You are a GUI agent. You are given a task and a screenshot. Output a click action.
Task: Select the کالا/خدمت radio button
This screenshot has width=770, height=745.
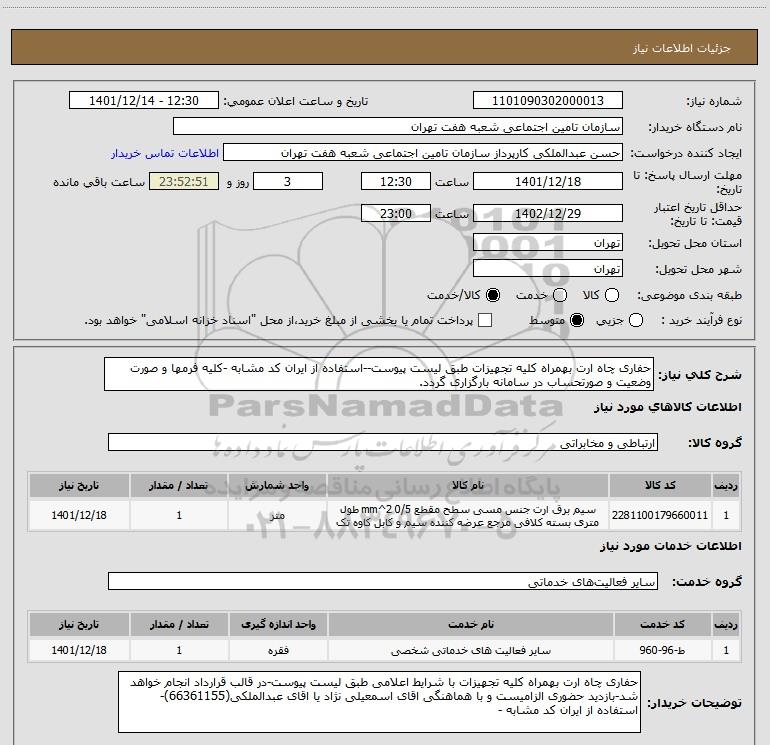point(493,295)
